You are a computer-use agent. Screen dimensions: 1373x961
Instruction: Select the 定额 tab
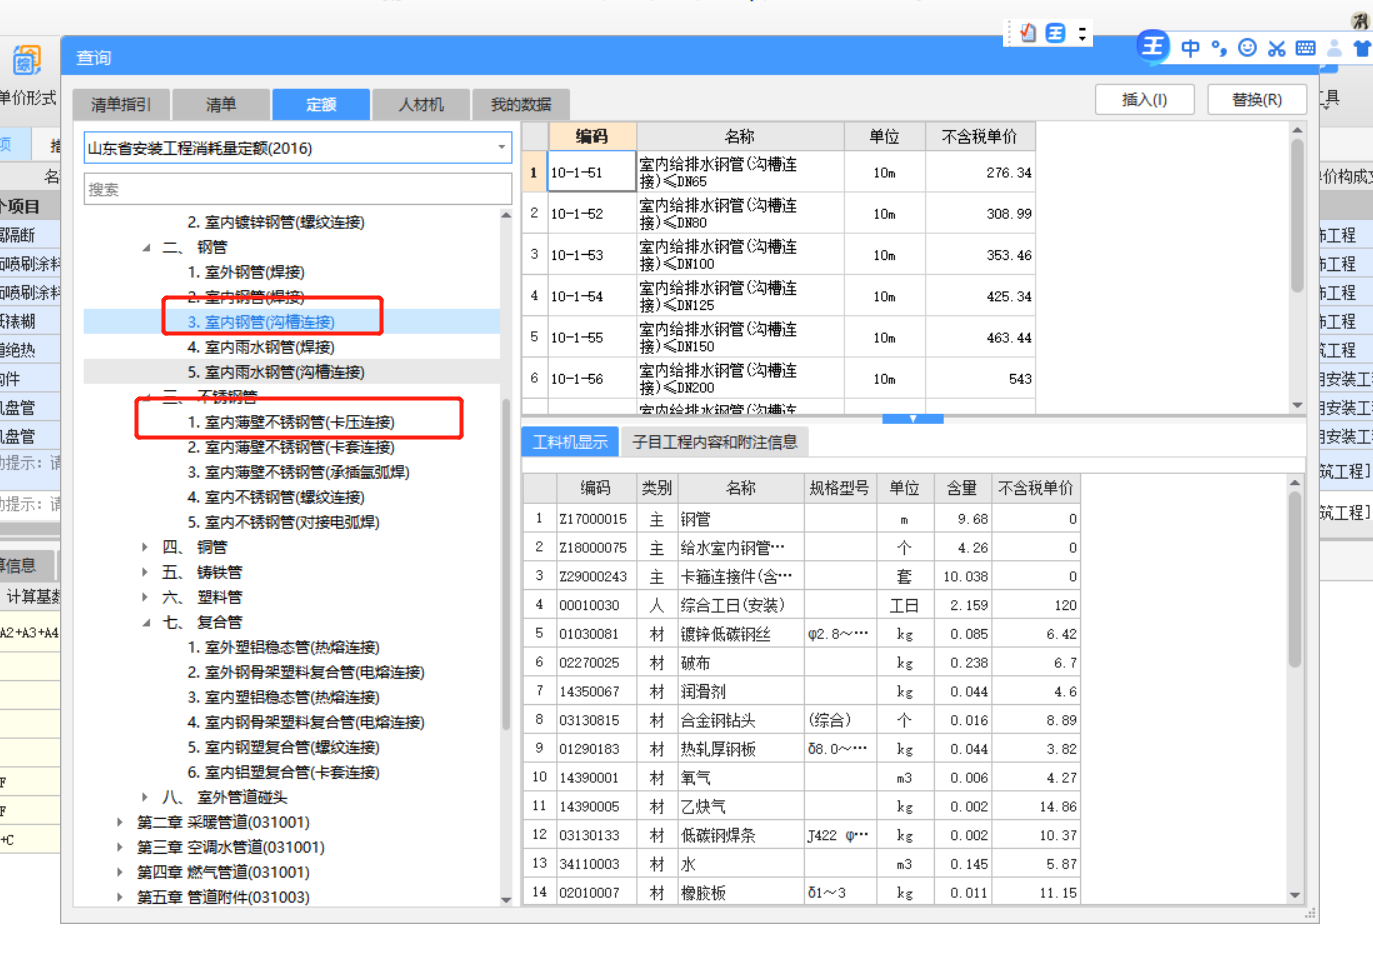click(321, 104)
